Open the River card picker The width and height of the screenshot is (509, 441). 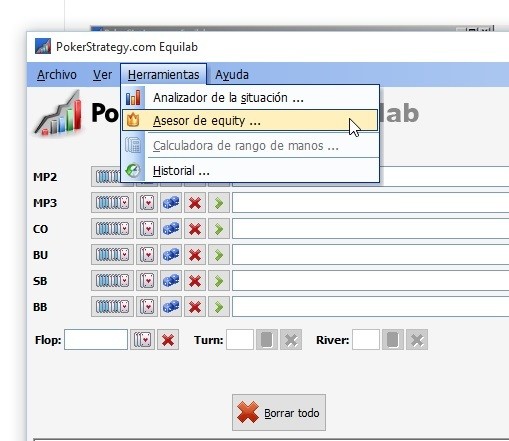pos(393,340)
